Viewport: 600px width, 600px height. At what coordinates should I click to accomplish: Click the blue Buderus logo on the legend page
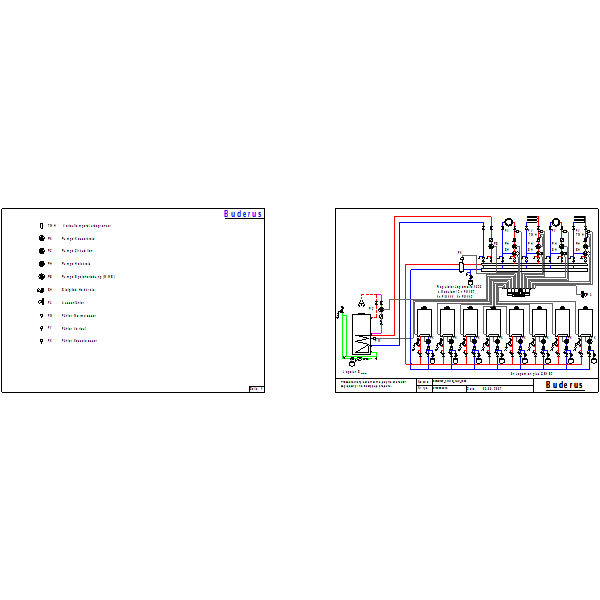243,214
